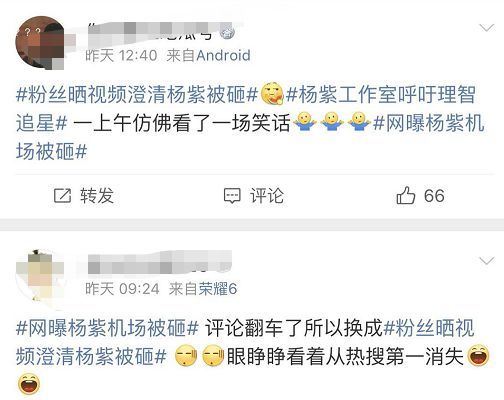Tap the 转发 repost label
Screen dimensions: 504x400
97,196
